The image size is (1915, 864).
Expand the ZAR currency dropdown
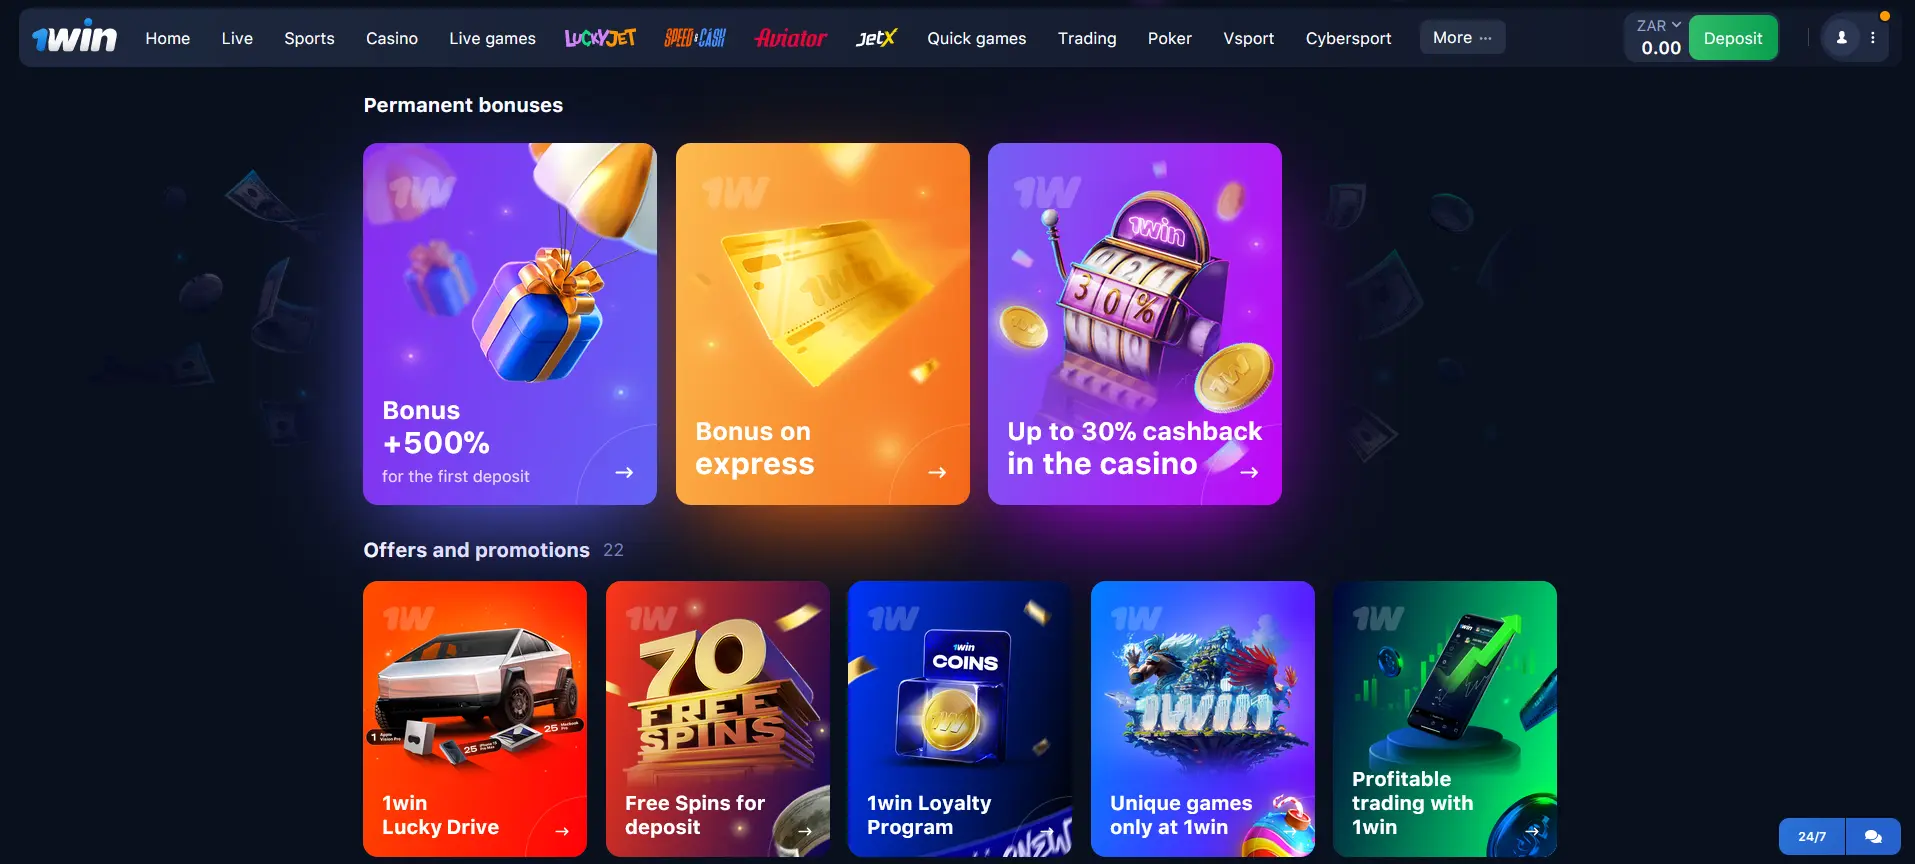[1658, 25]
